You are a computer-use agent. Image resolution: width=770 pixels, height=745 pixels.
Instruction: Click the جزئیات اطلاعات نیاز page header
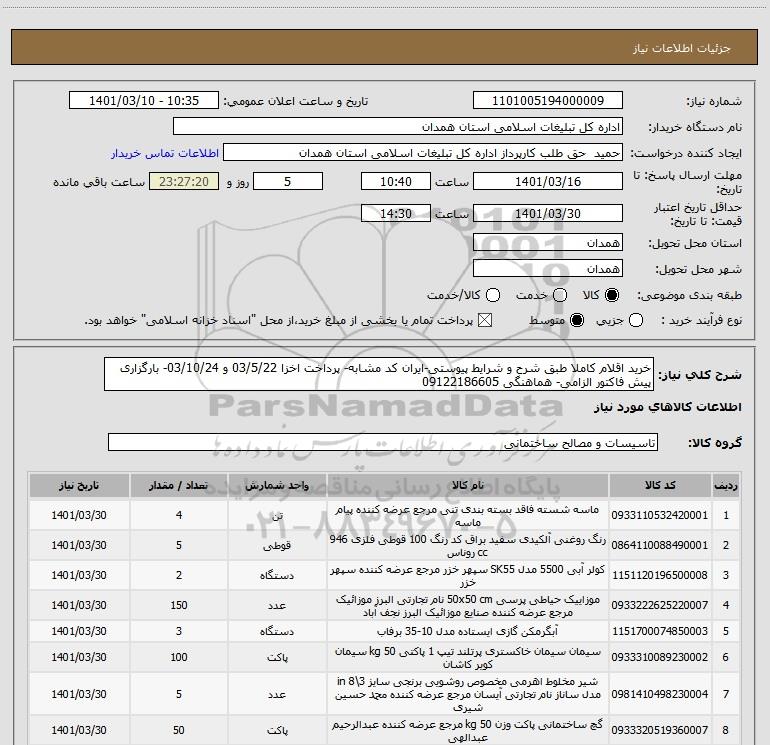pos(682,48)
